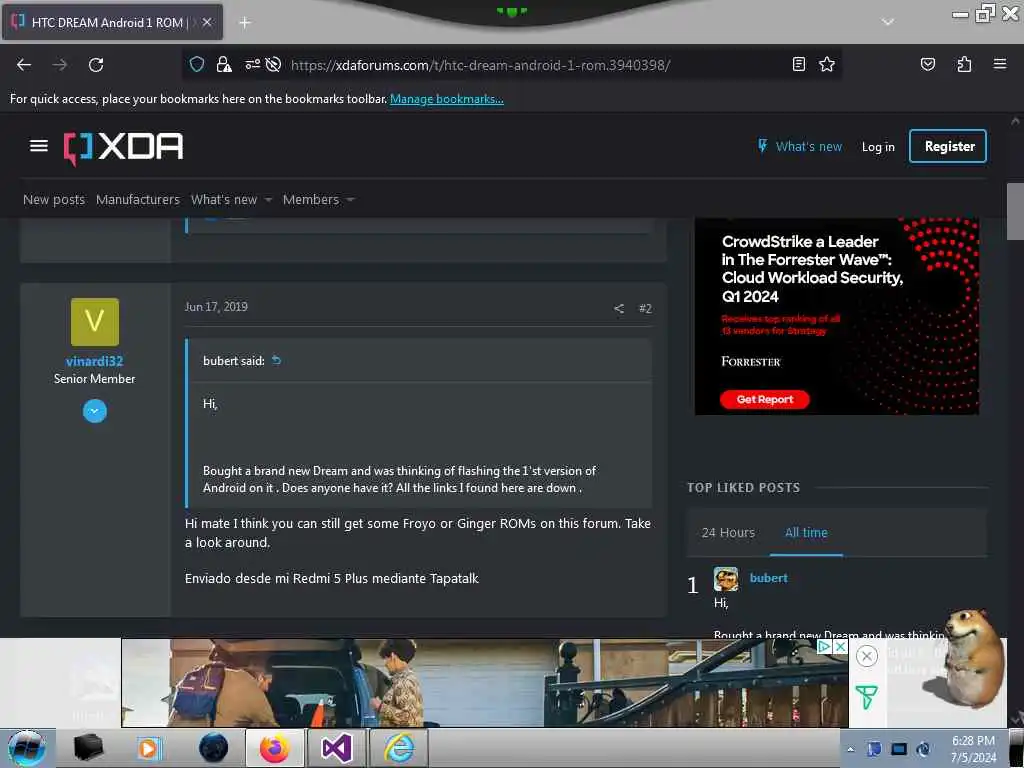Toggle reader view icon
Screen dimensions: 1024x768
click(x=798, y=64)
